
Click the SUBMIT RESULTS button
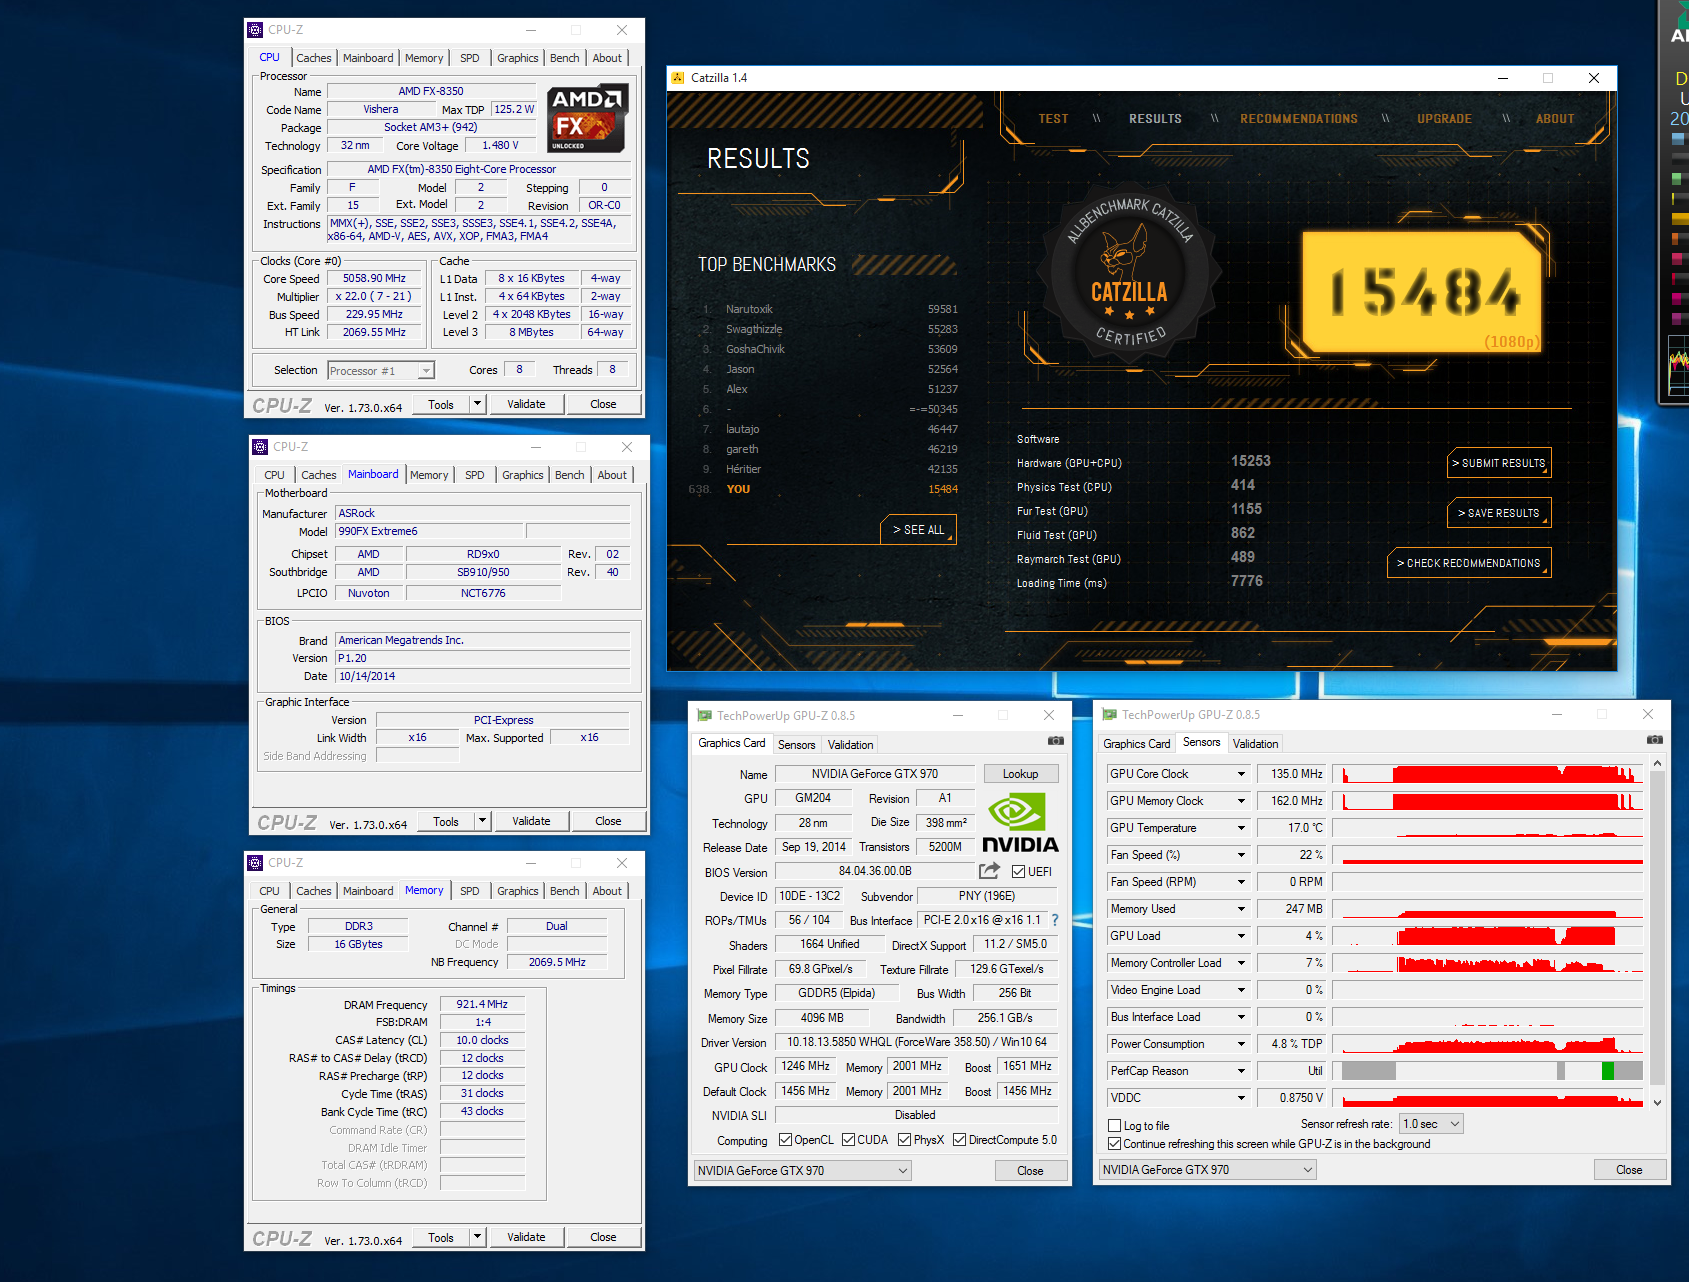pos(1498,463)
